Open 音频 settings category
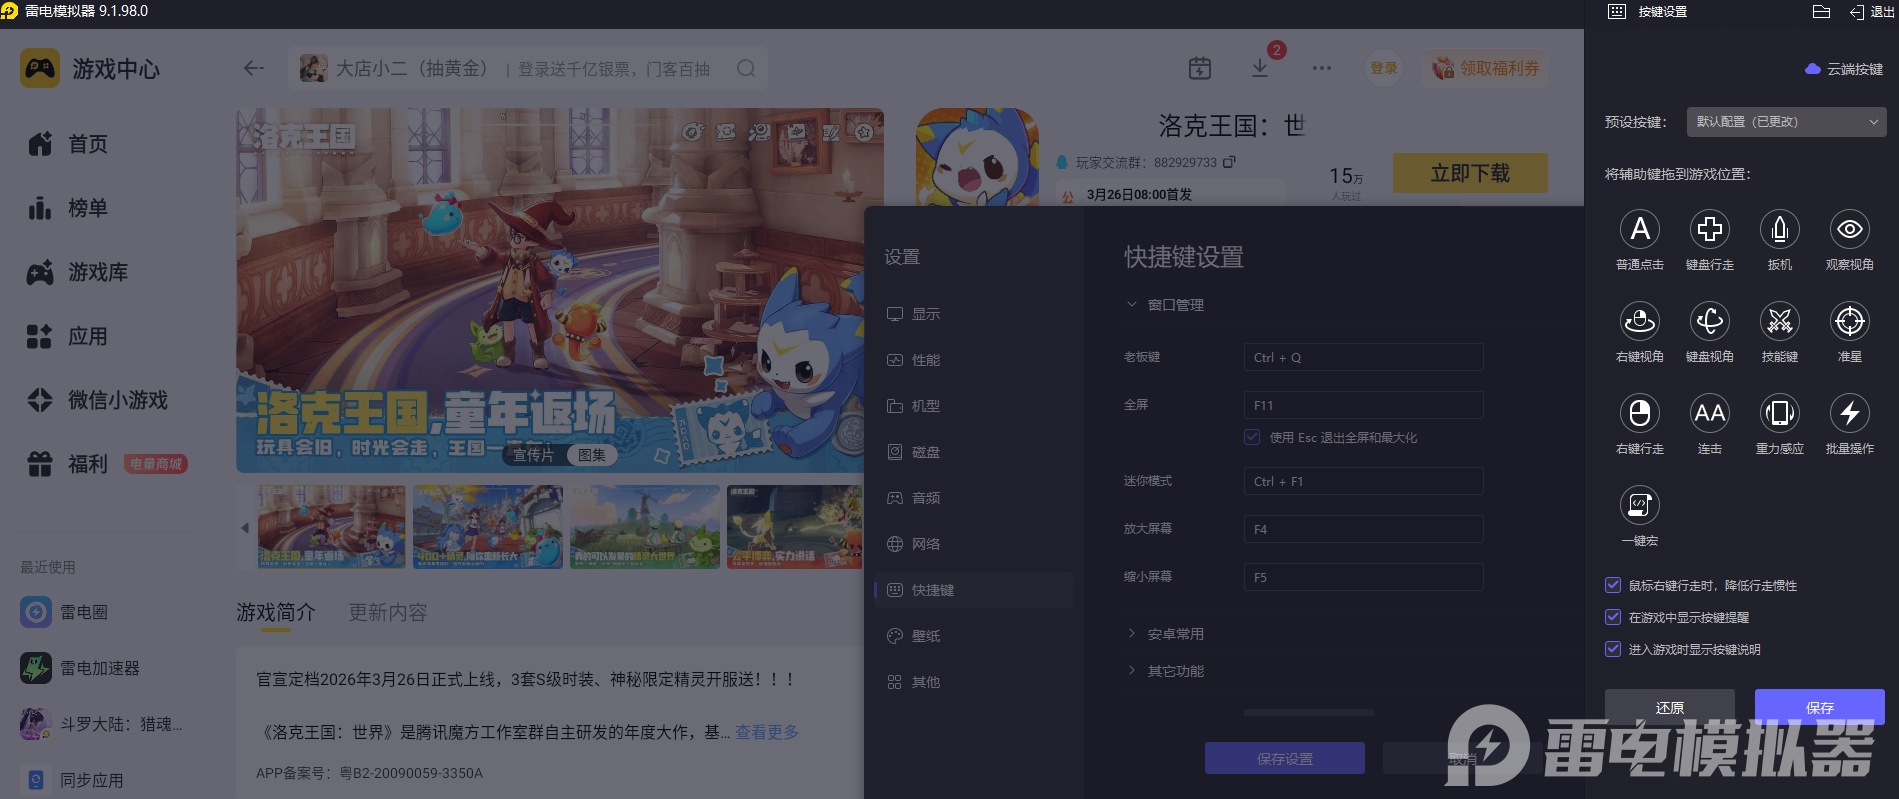 (974, 498)
